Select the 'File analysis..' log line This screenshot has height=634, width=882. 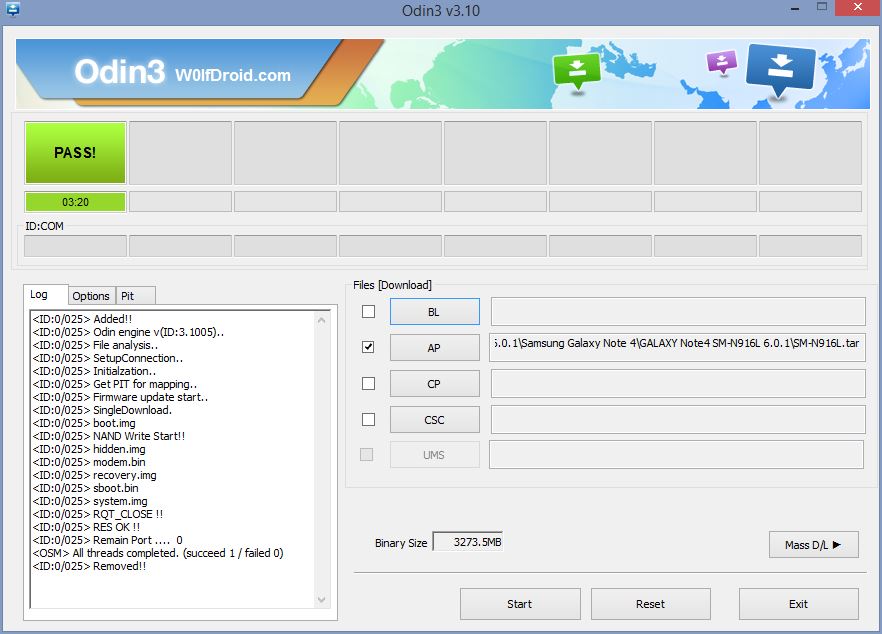[95, 345]
